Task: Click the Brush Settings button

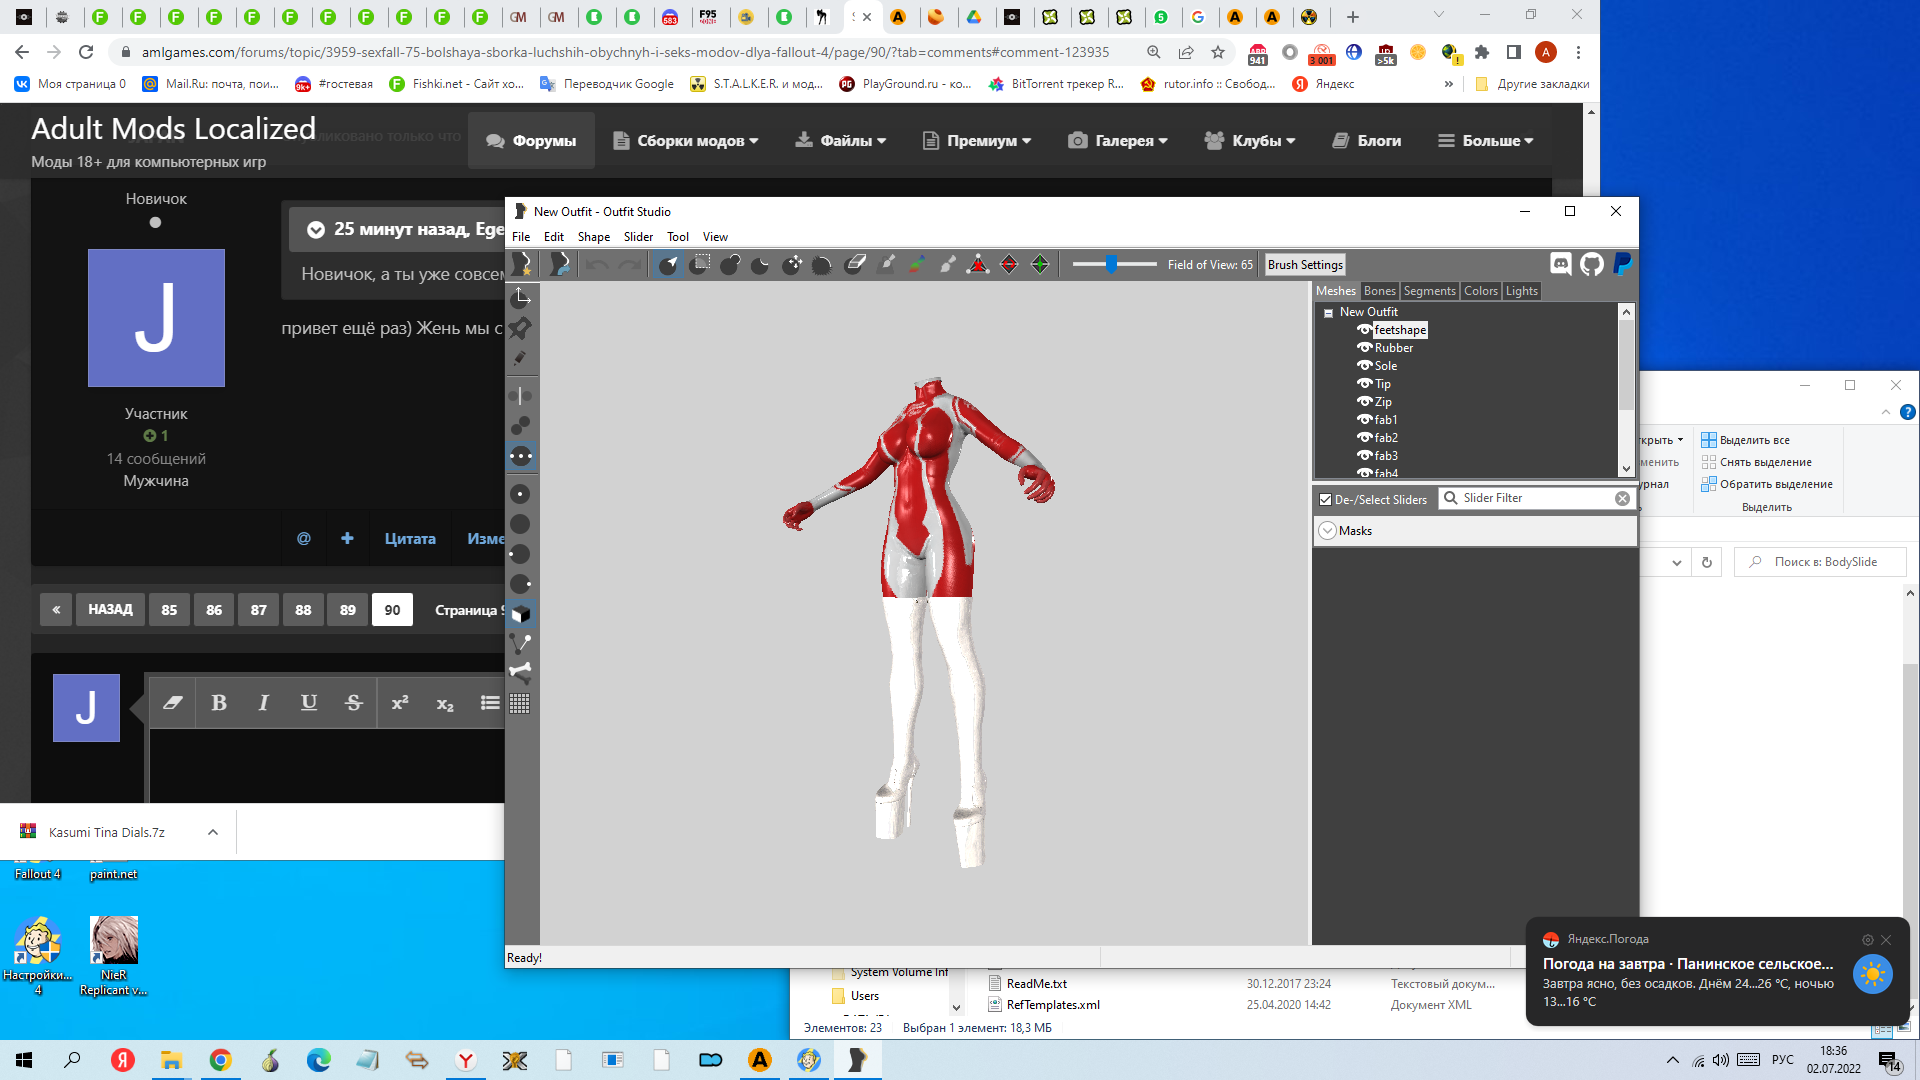Action: [x=1304, y=265]
